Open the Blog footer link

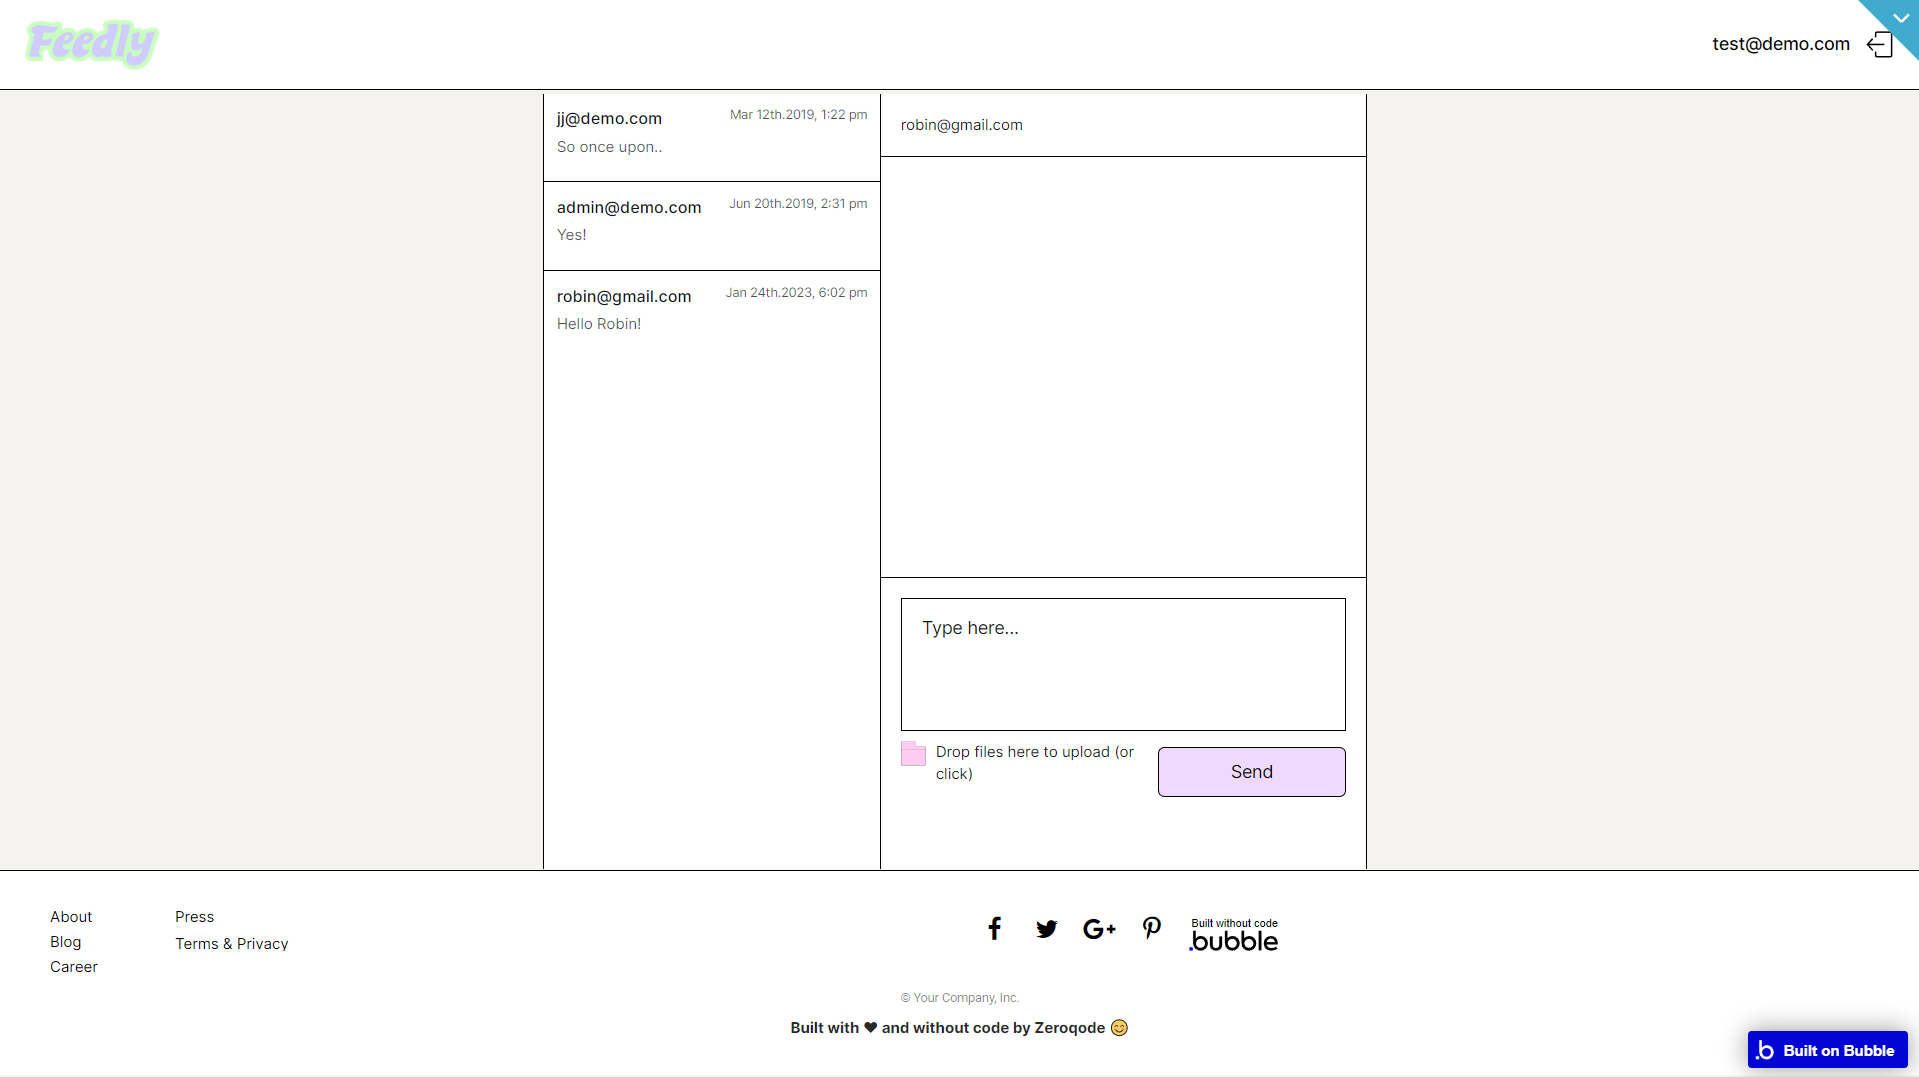tap(66, 942)
